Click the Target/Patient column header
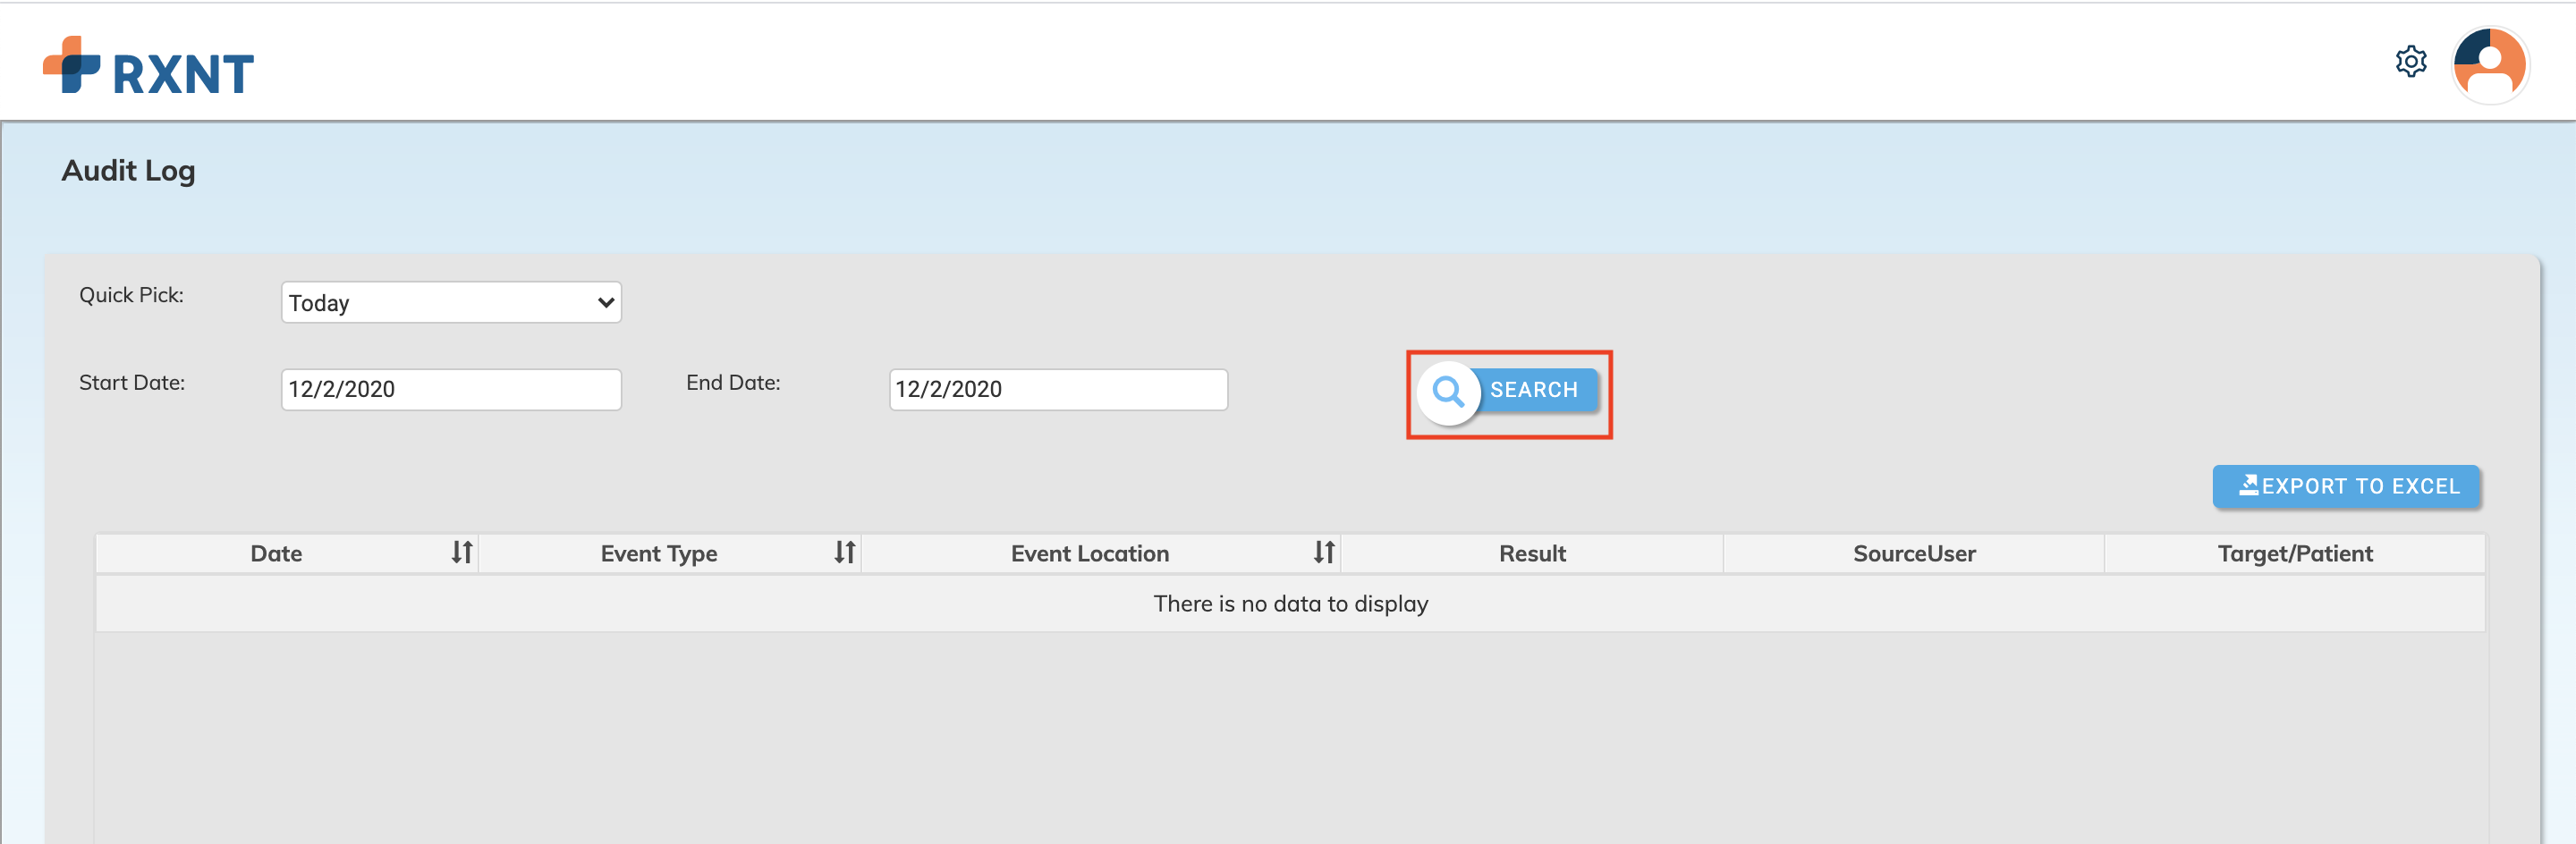The height and width of the screenshot is (844, 2576). 2295,553
